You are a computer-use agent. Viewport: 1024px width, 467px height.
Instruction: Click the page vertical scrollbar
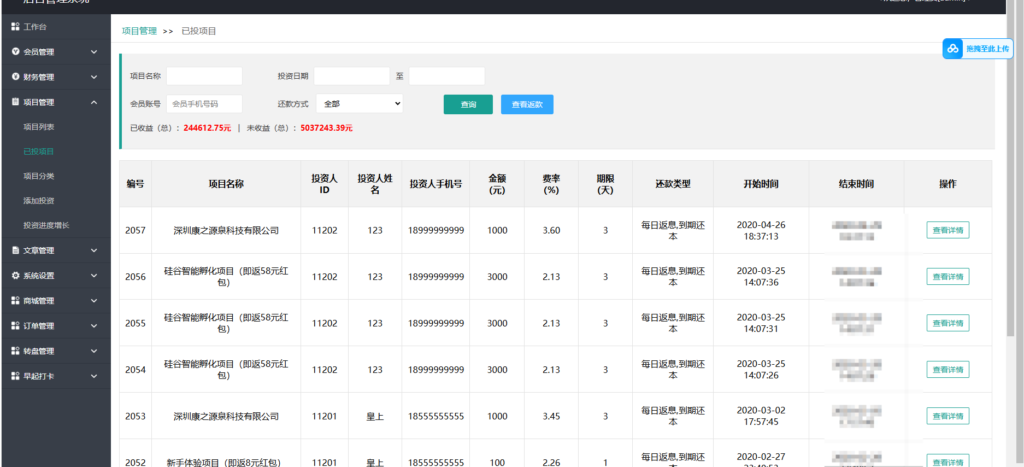pyautogui.click(x=1010, y=170)
